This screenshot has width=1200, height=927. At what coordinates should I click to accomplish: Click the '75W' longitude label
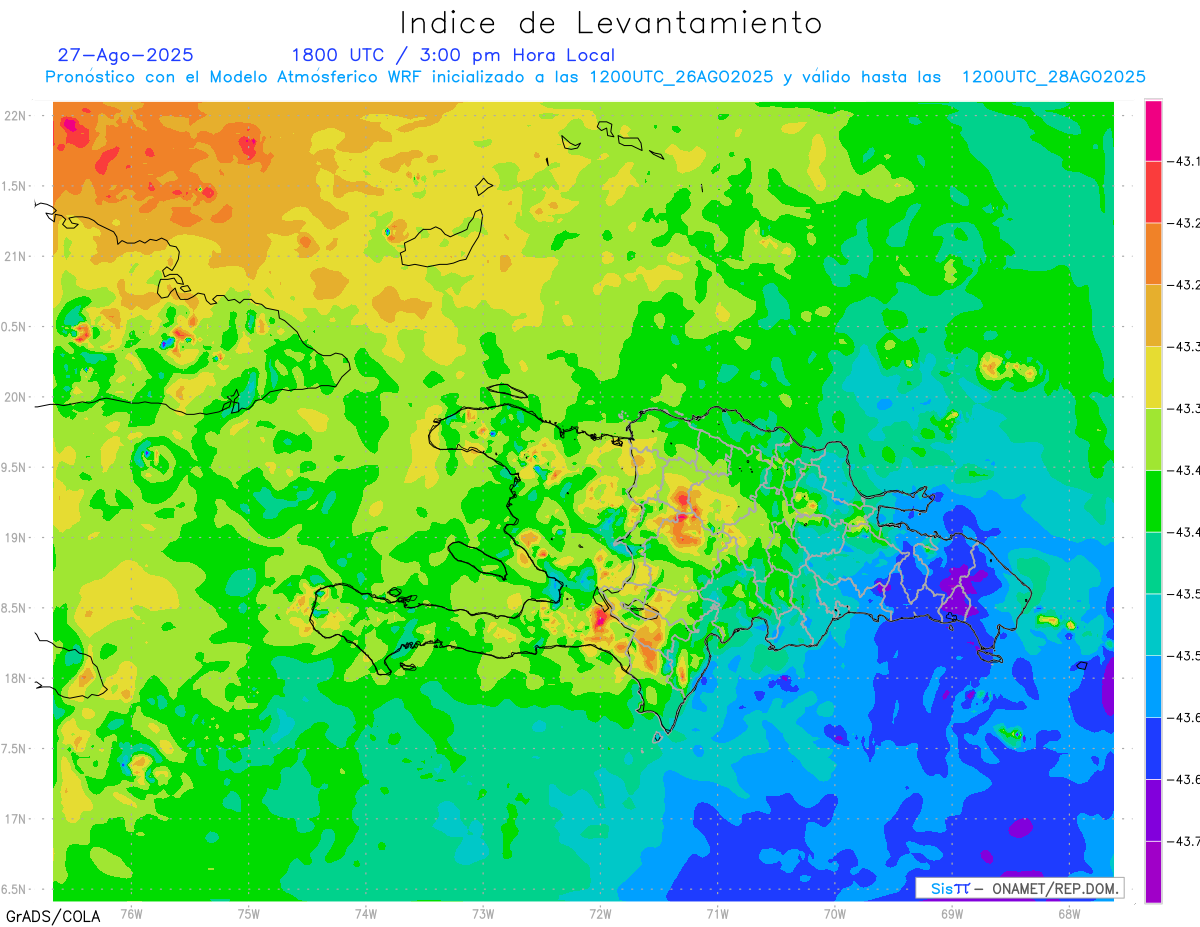248,914
